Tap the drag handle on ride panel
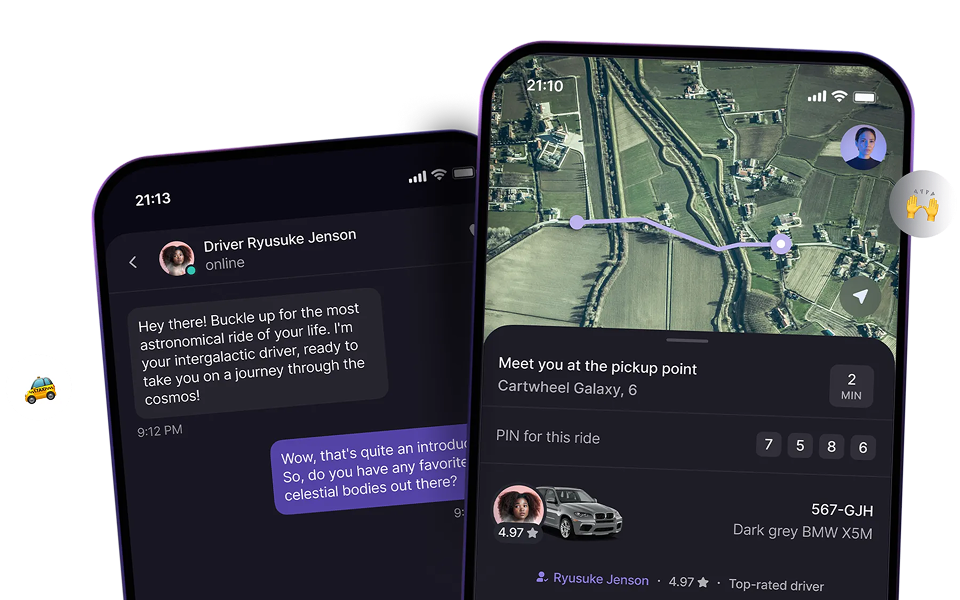This screenshot has height=600, width=960. coord(687,340)
